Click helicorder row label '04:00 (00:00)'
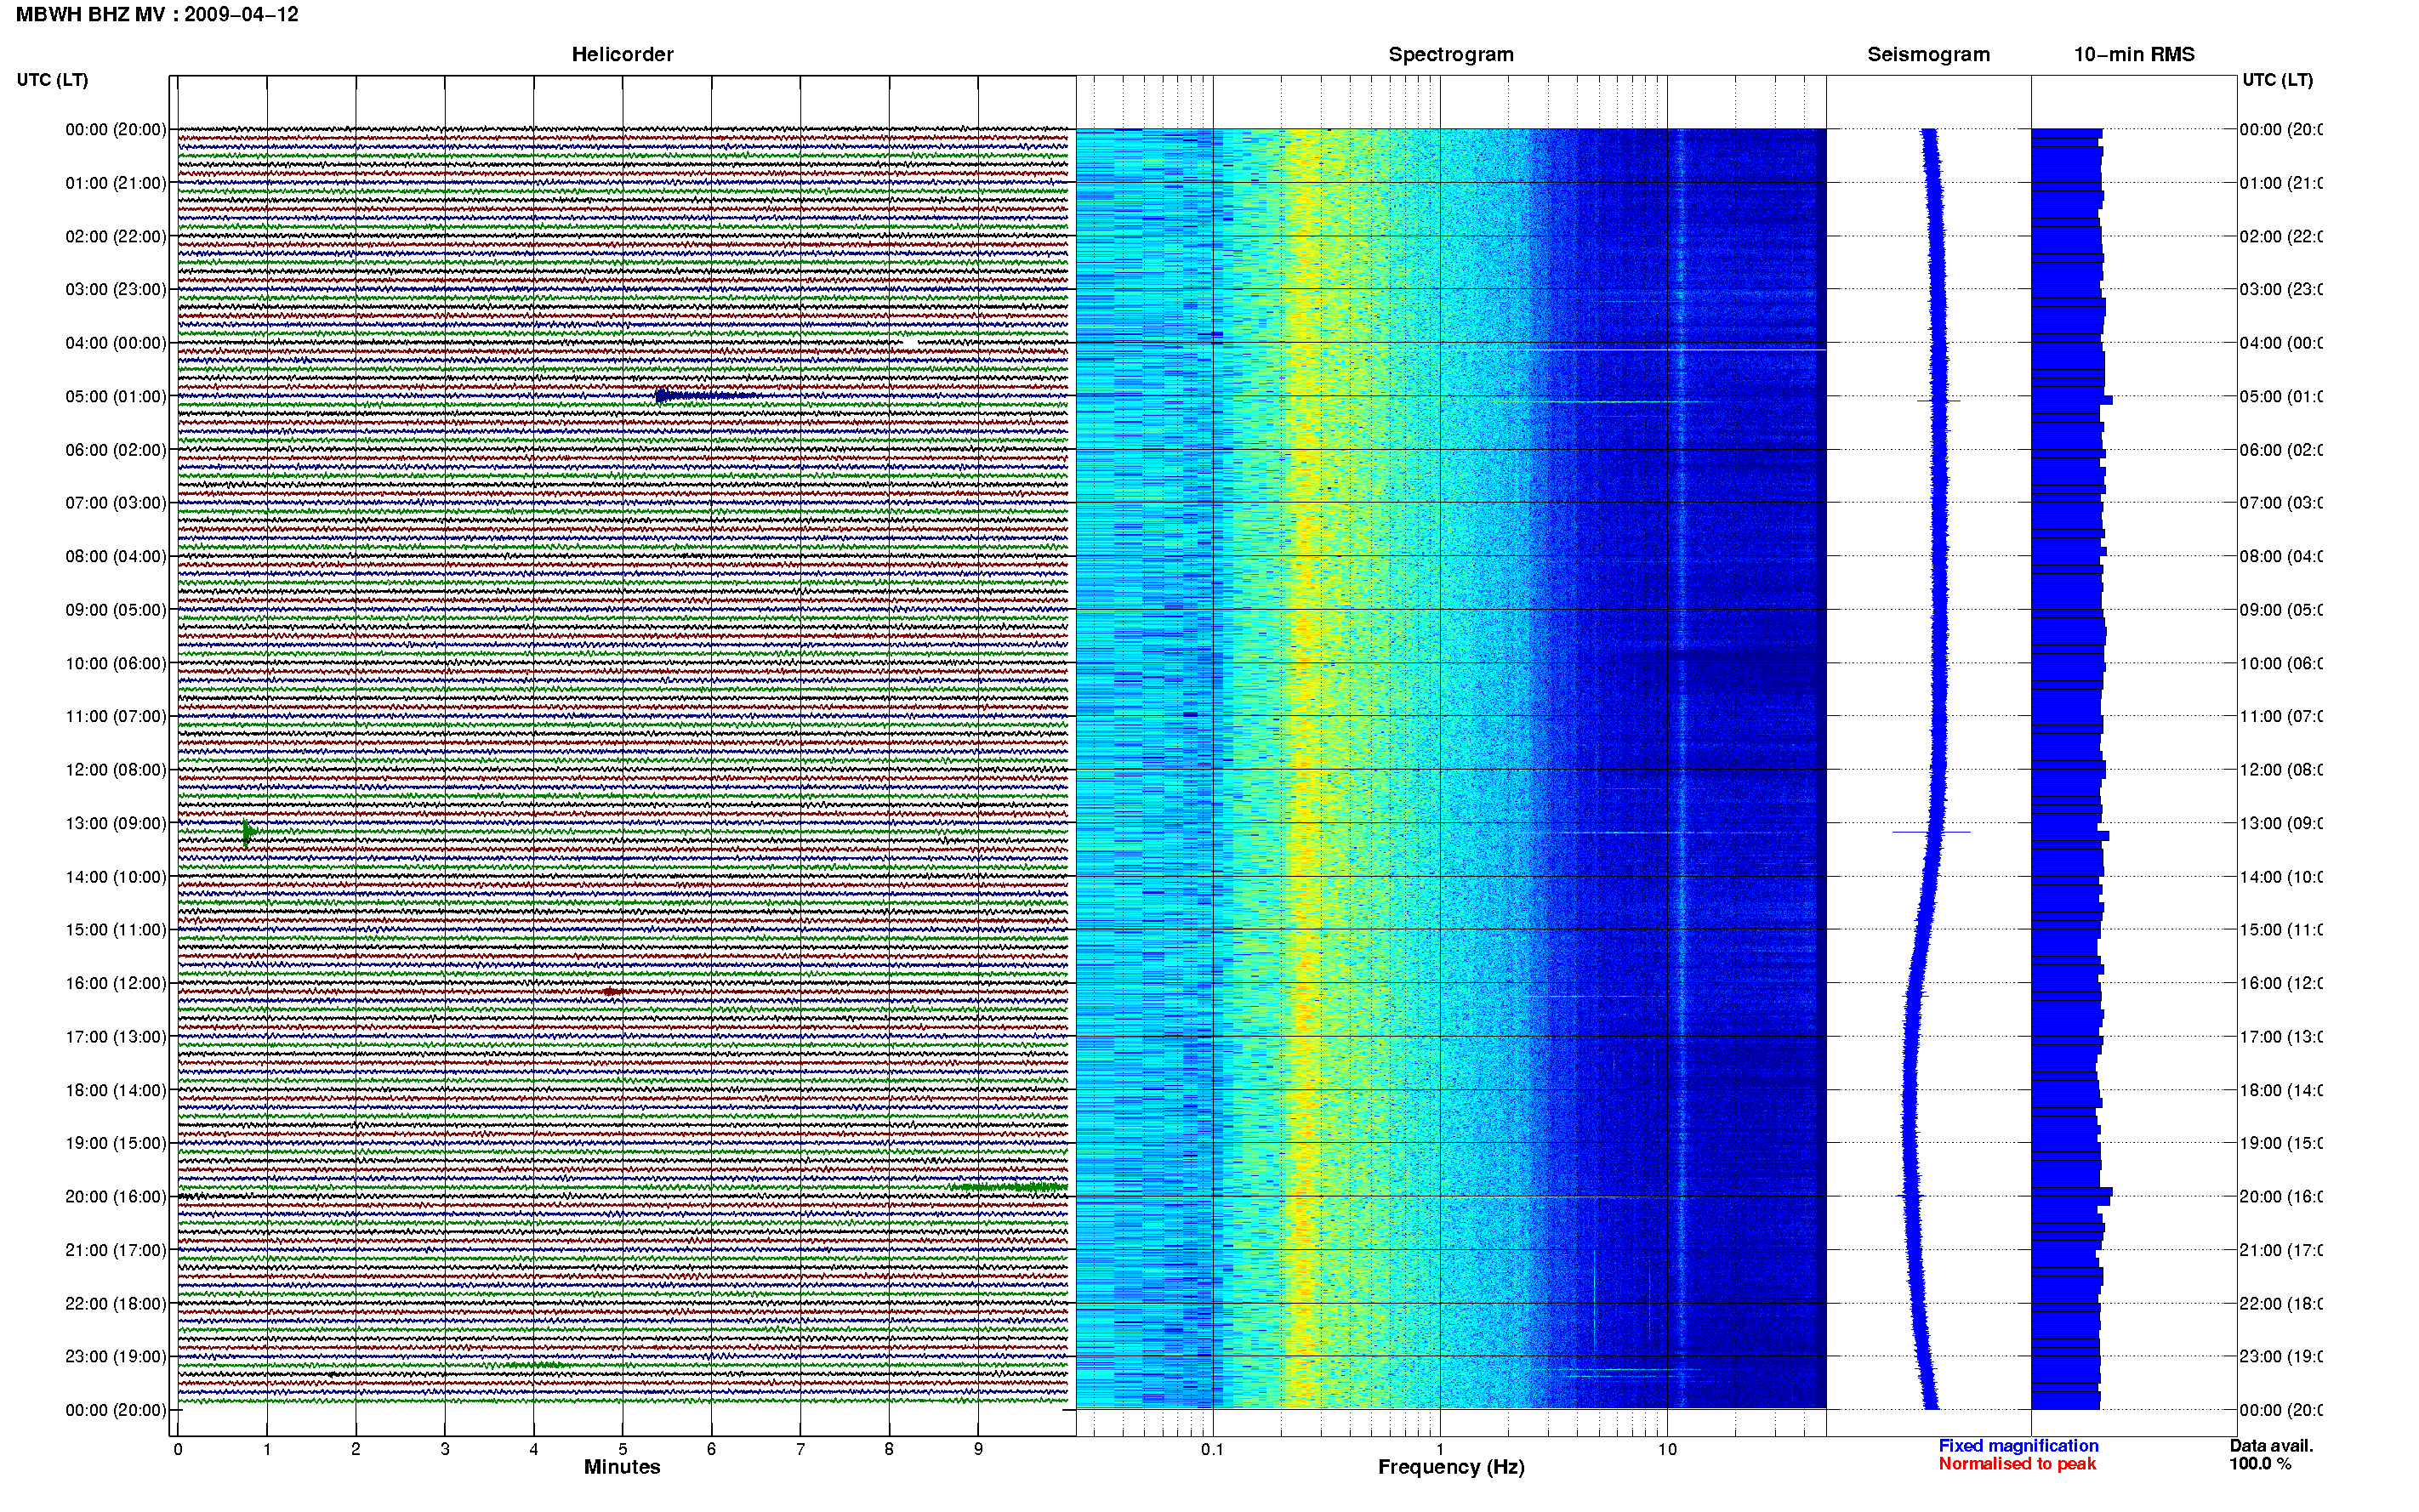This screenshot has height=1512, width=2419. click(116, 343)
